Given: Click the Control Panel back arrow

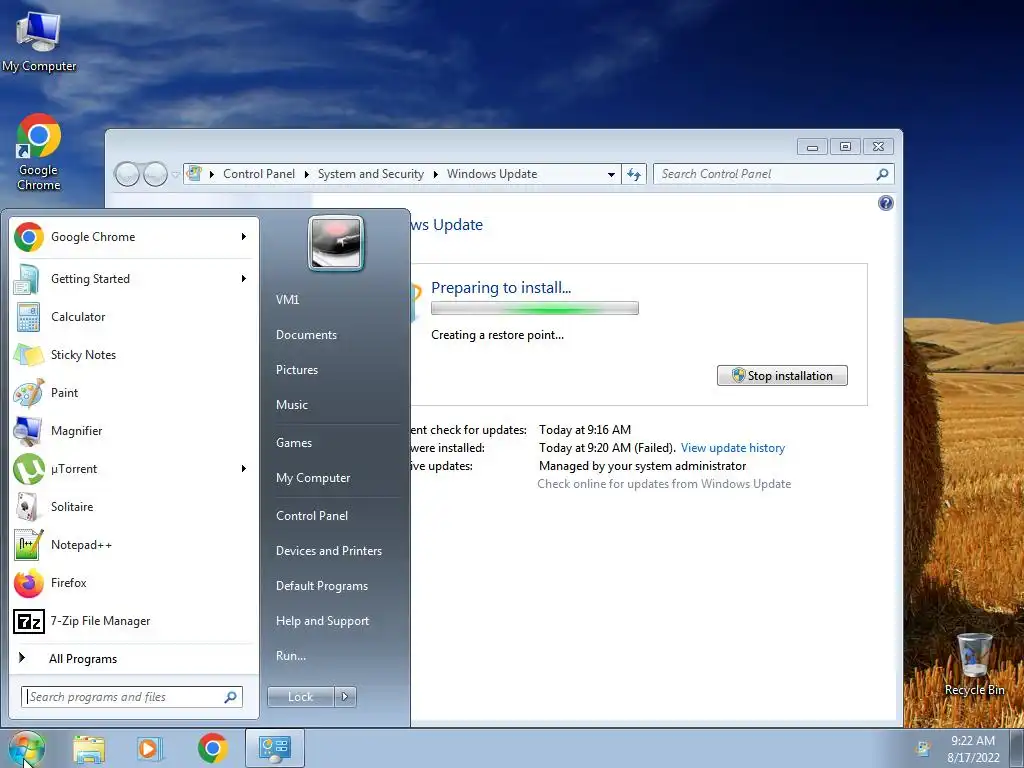Looking at the screenshot, I should coord(127,174).
